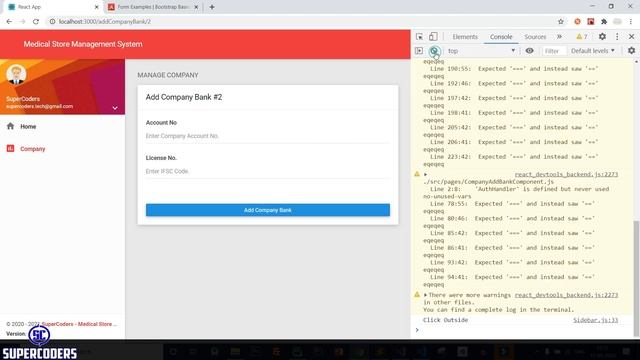Close the Form Examples tab

tap(196, 7)
